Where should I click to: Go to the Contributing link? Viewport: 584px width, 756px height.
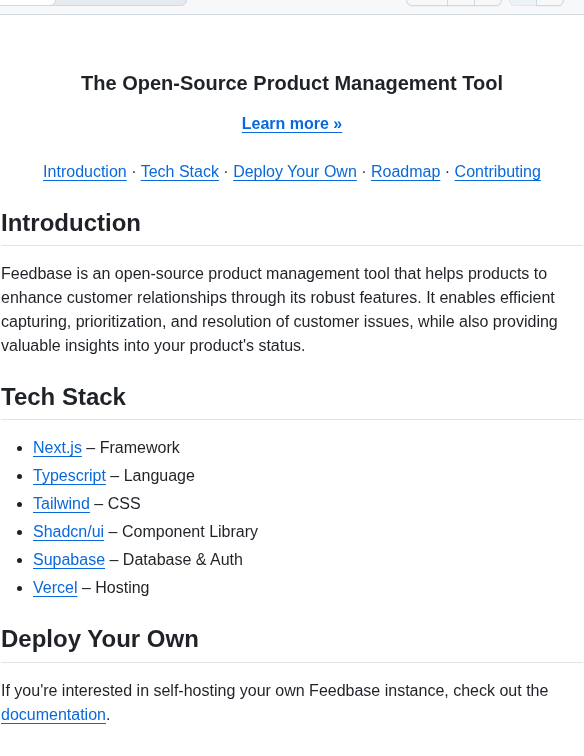point(498,172)
